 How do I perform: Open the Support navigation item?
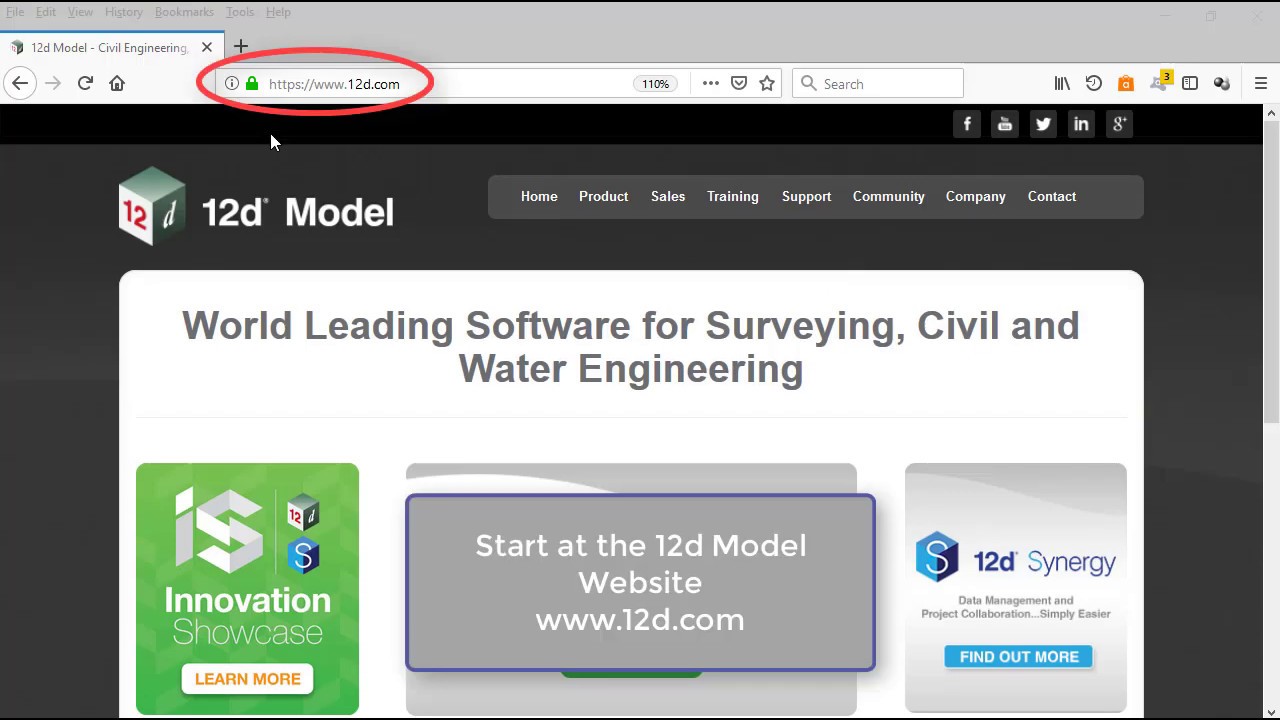click(x=806, y=197)
